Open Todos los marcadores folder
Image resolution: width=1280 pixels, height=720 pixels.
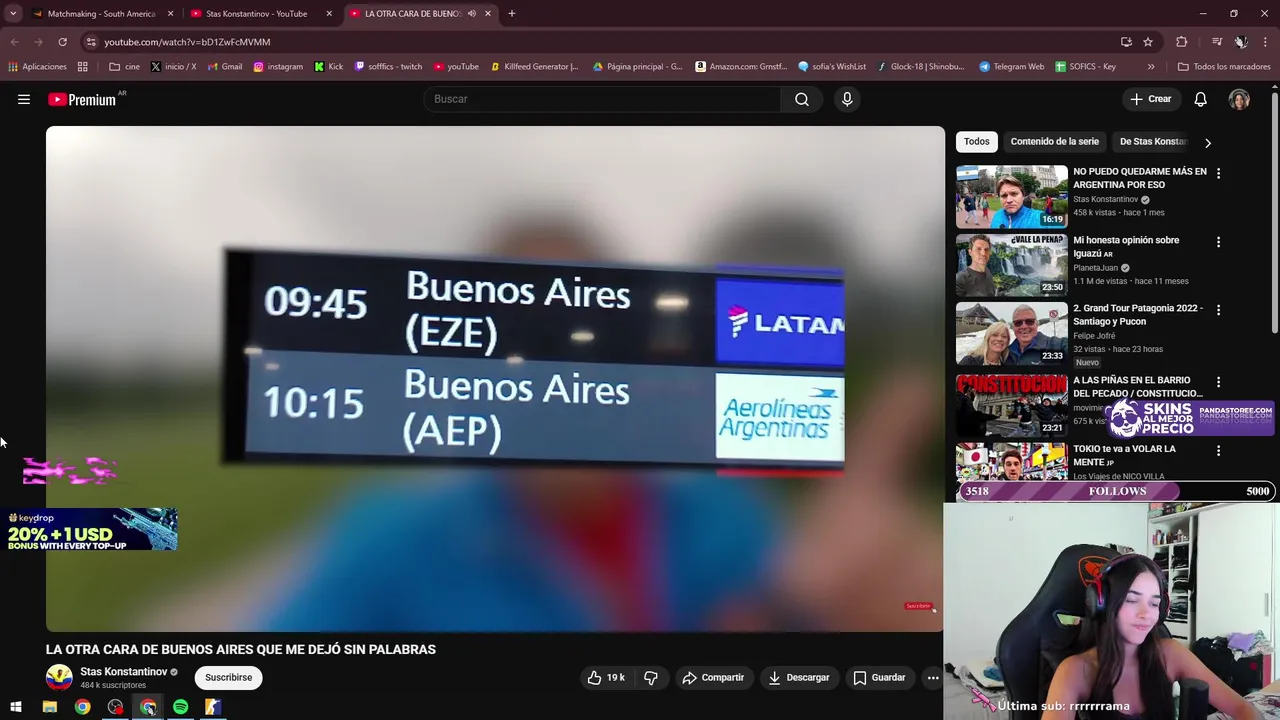click(x=1224, y=67)
